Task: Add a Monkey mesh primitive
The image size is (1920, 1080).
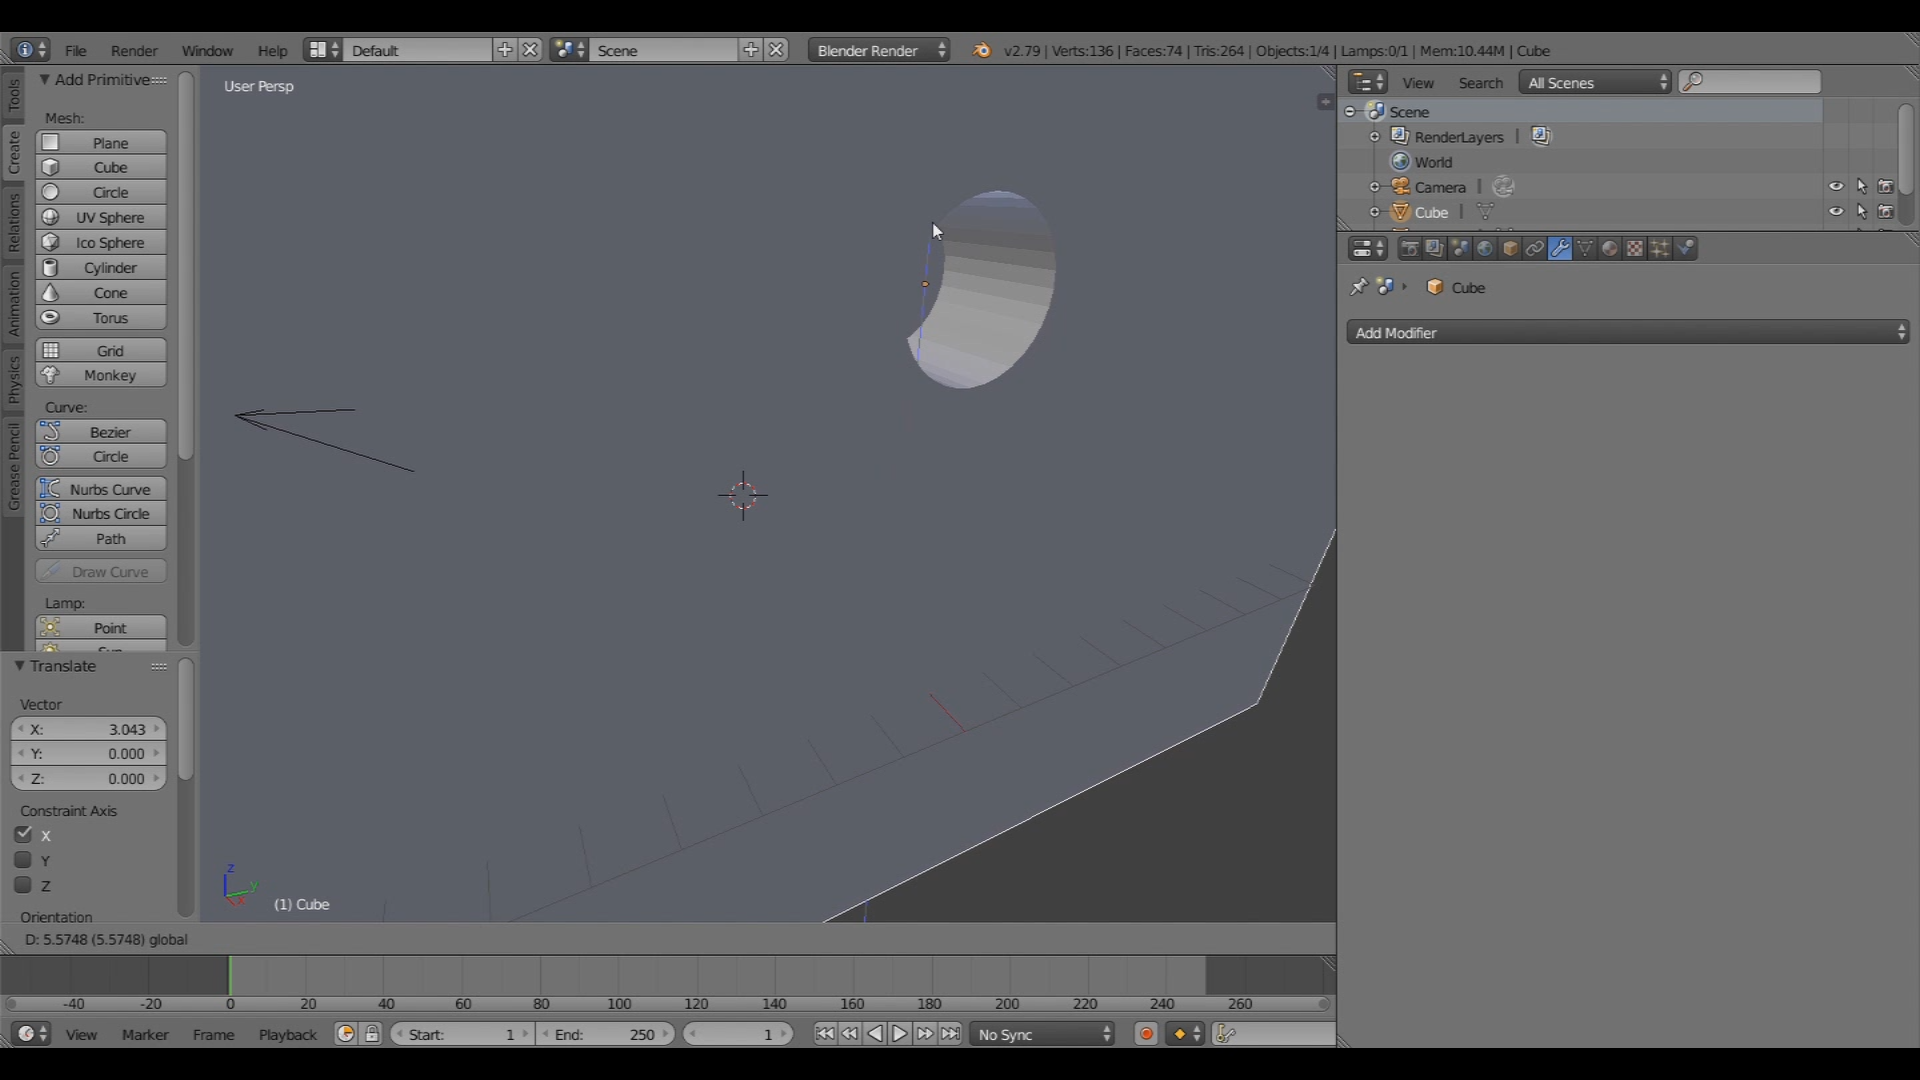Action: (x=100, y=375)
